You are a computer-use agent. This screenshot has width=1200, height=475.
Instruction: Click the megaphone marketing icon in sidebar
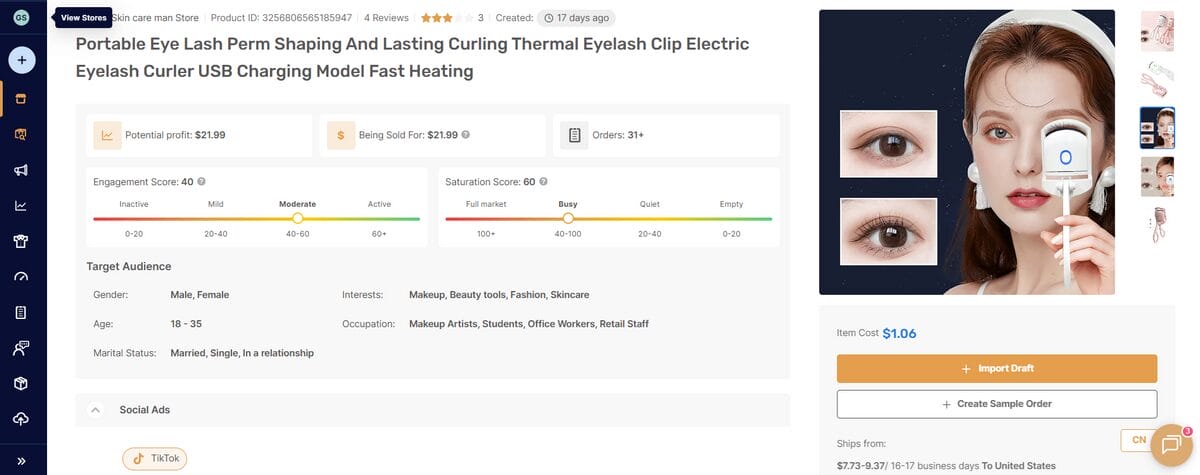(x=21, y=169)
